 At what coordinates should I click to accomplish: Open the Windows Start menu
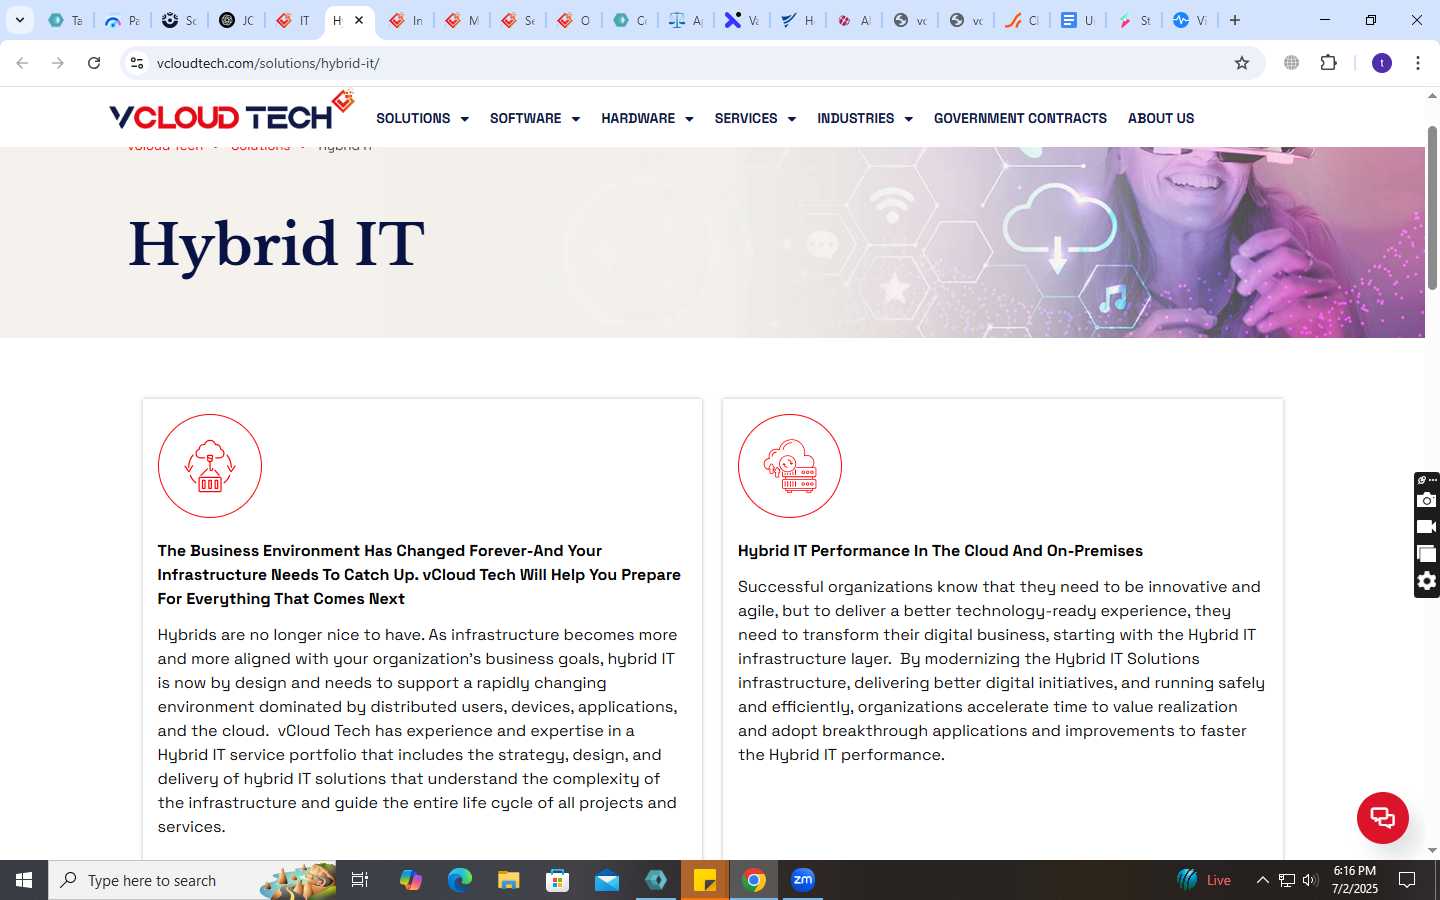tap(24, 880)
